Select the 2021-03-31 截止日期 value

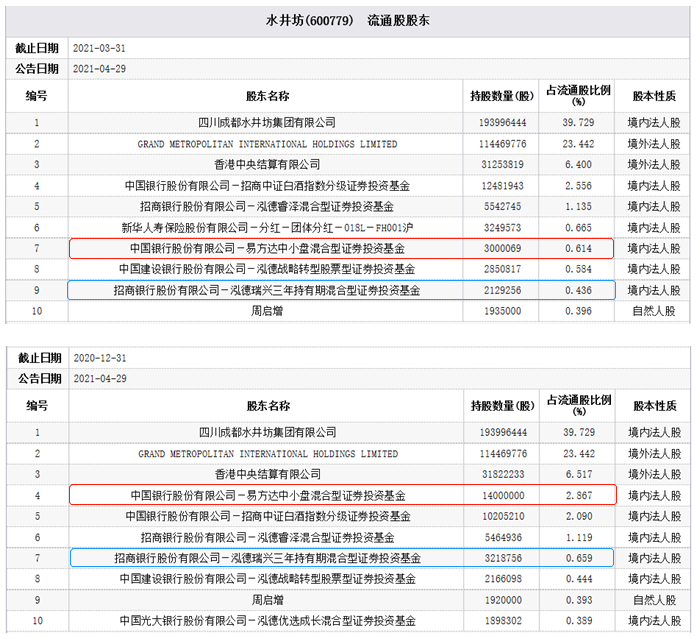(99, 48)
